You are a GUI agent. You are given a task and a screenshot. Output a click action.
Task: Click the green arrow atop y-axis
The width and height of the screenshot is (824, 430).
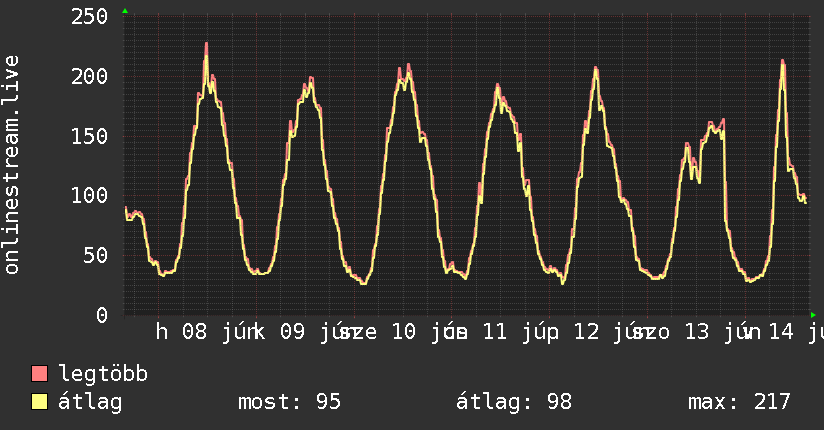[125, 11]
